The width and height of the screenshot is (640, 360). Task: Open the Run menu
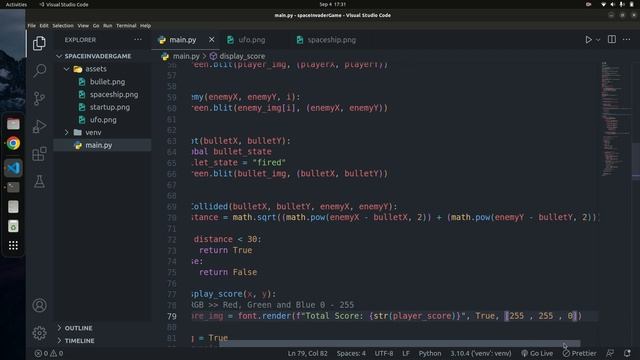108,25
